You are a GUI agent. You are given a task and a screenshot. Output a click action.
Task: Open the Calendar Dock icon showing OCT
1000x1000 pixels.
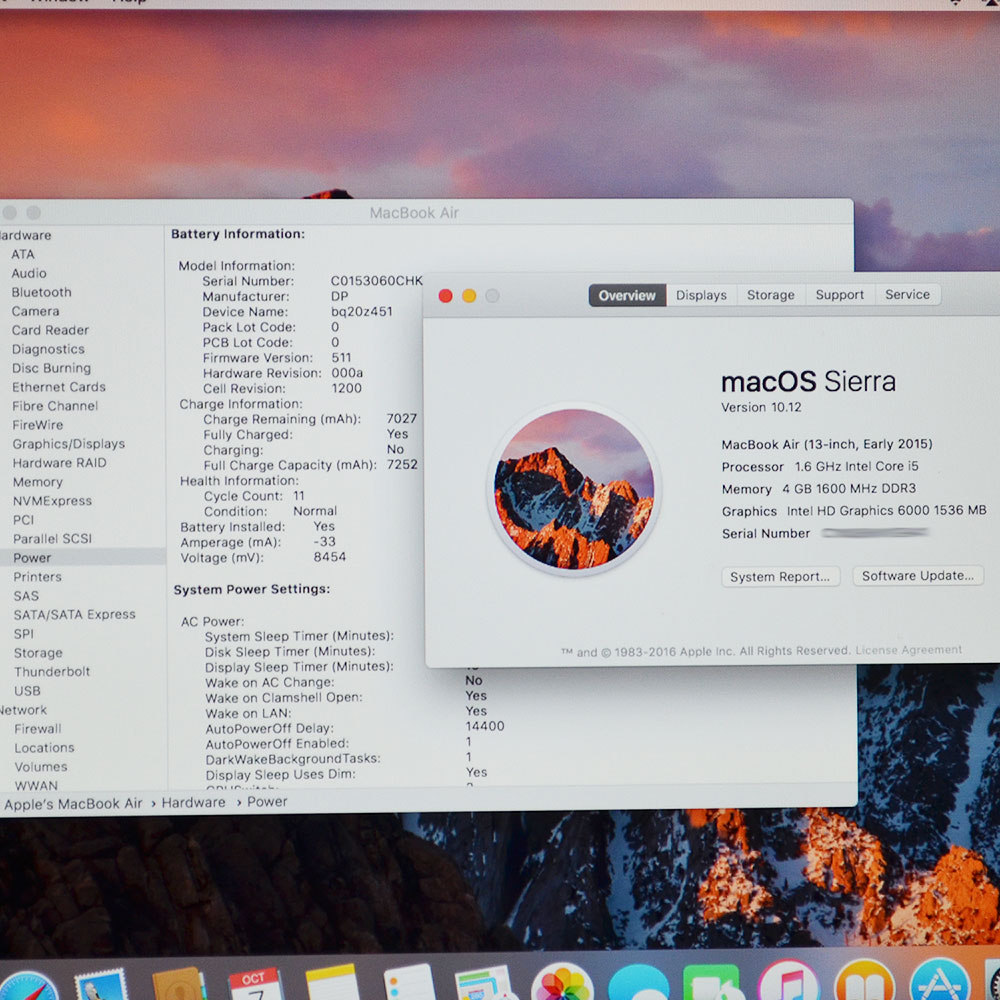coord(255,985)
